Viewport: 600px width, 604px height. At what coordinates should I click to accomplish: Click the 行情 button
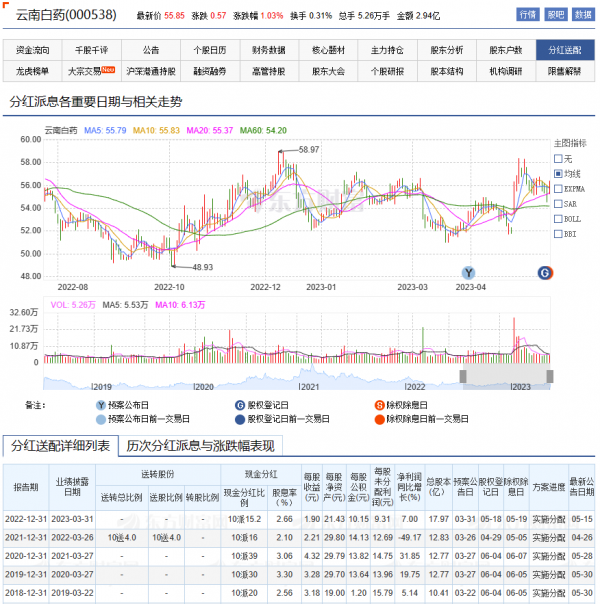[527, 15]
